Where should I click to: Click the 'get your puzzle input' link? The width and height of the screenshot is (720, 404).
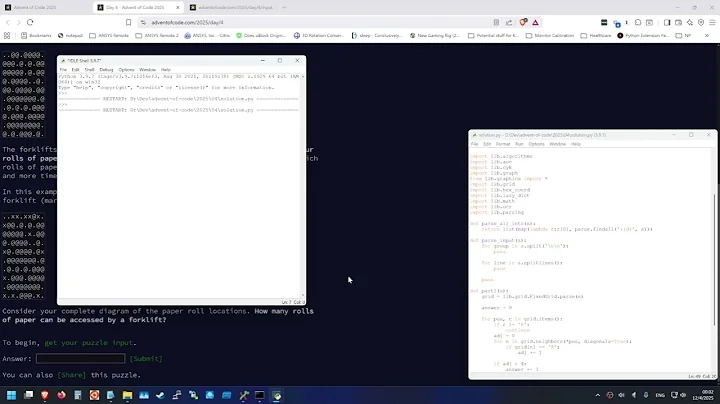tap(89, 343)
